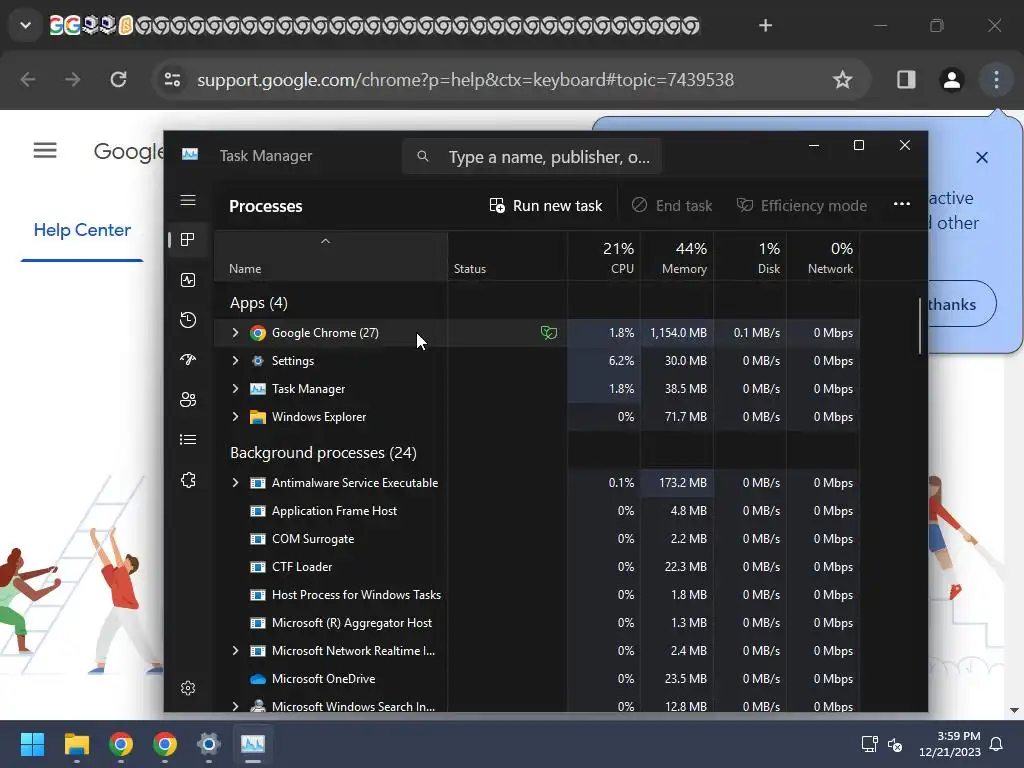Open Chrome three-dot menu
The width and height of the screenshot is (1024, 768).
(x=996, y=80)
